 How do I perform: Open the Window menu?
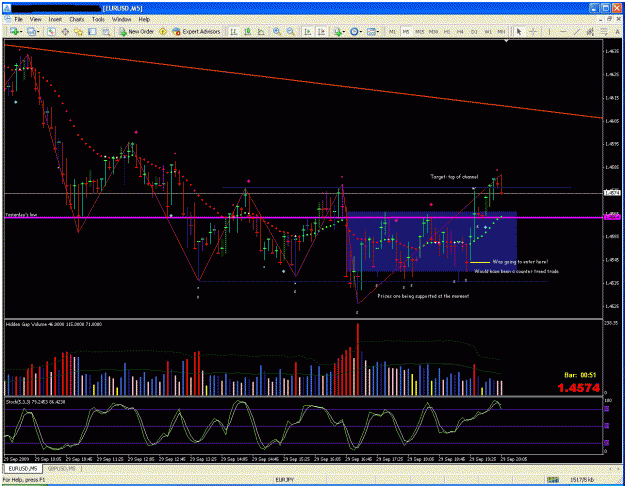click(121, 19)
